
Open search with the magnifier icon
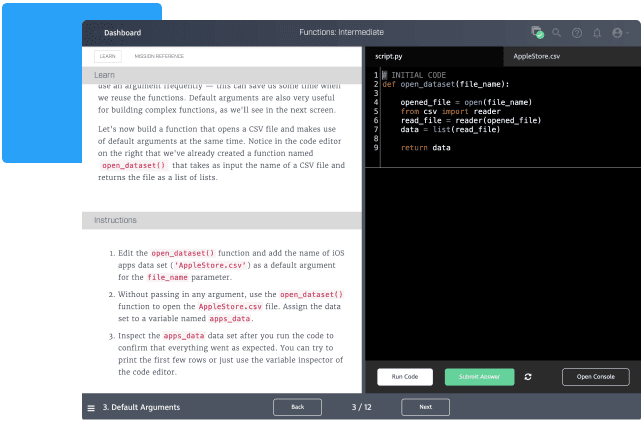click(x=557, y=33)
